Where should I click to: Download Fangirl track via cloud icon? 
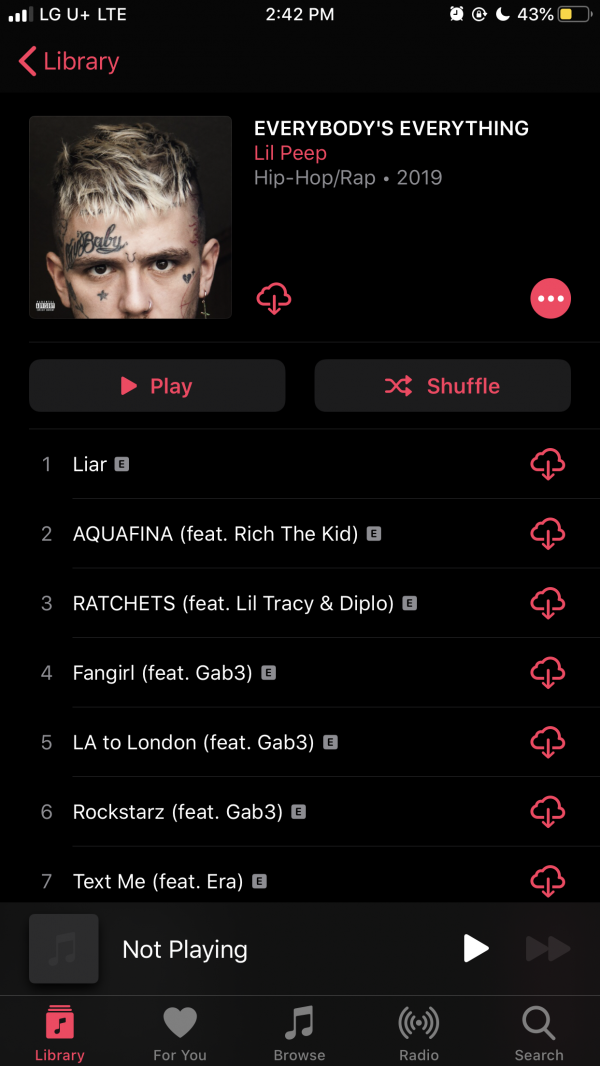click(x=548, y=672)
